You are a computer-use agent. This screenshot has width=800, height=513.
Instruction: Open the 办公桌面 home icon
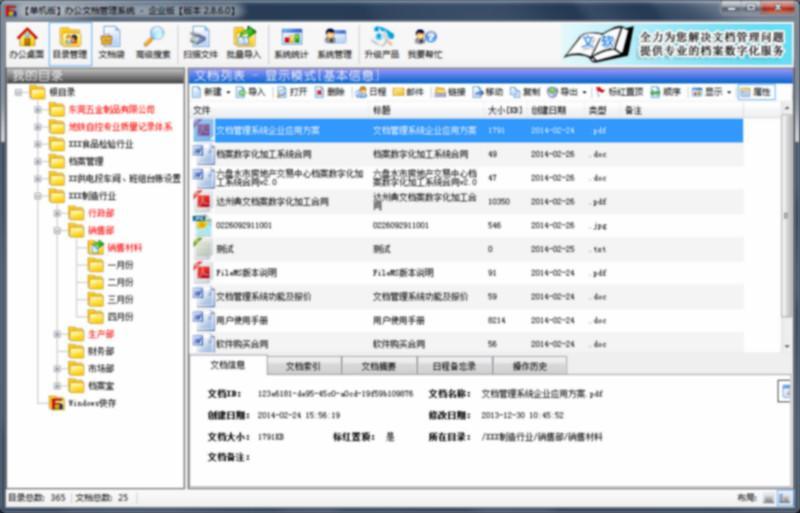[x=27, y=43]
